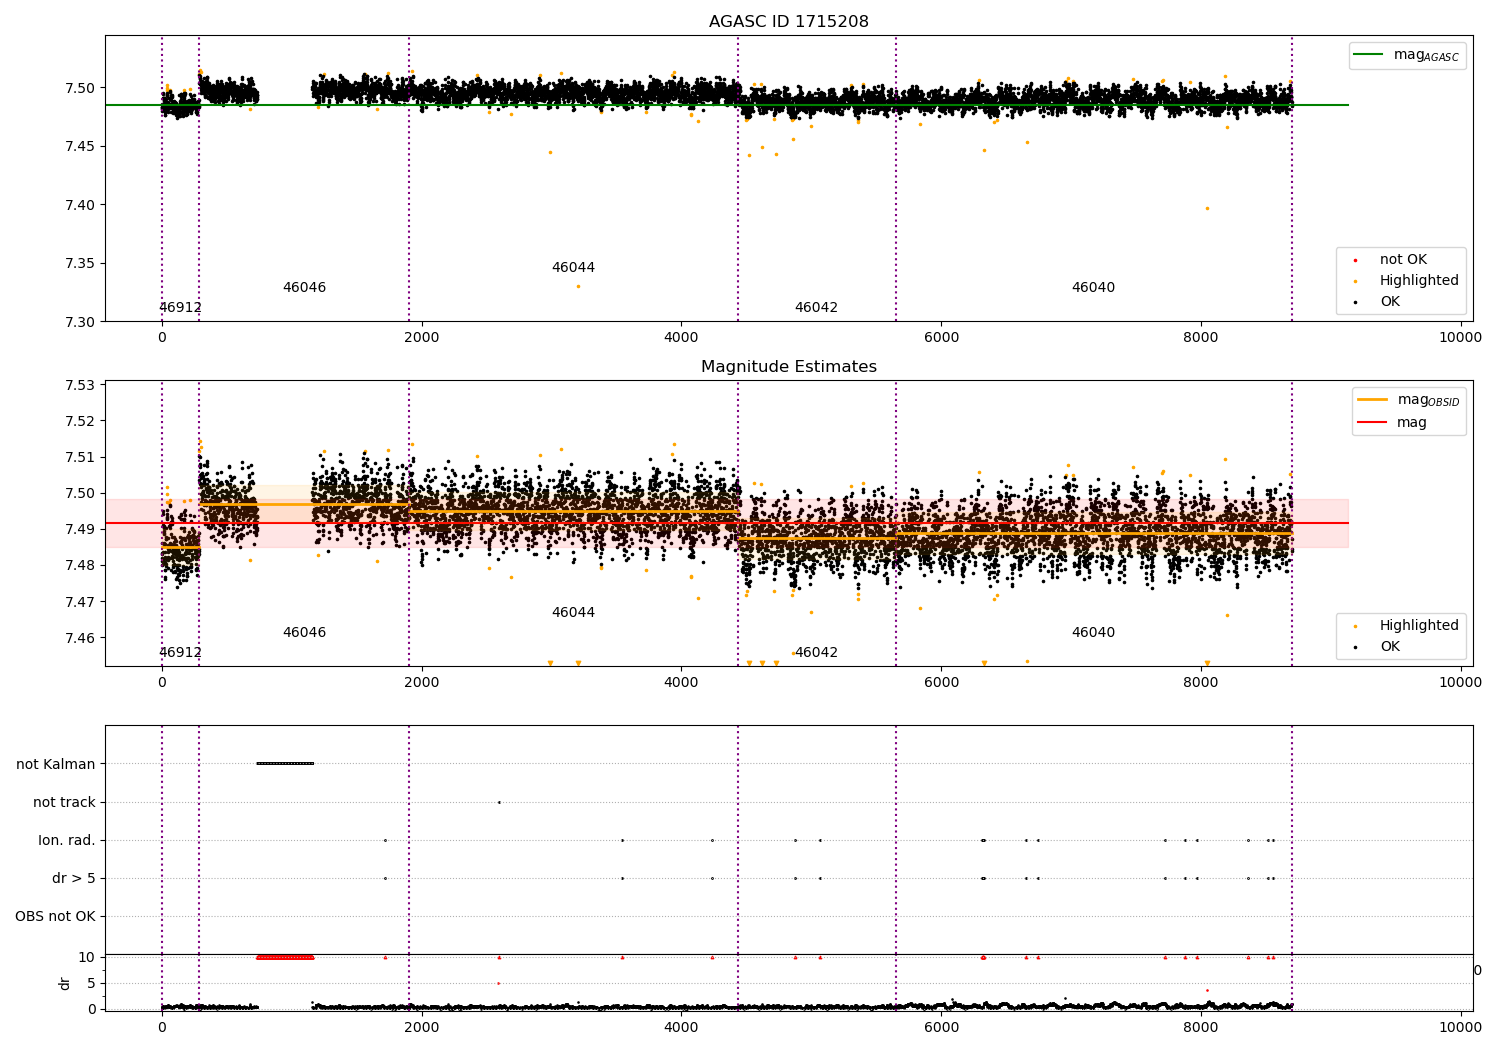Click the 'dr > 5' row label
Image resolution: width=1500 pixels, height=1050 pixels.
click(74, 878)
